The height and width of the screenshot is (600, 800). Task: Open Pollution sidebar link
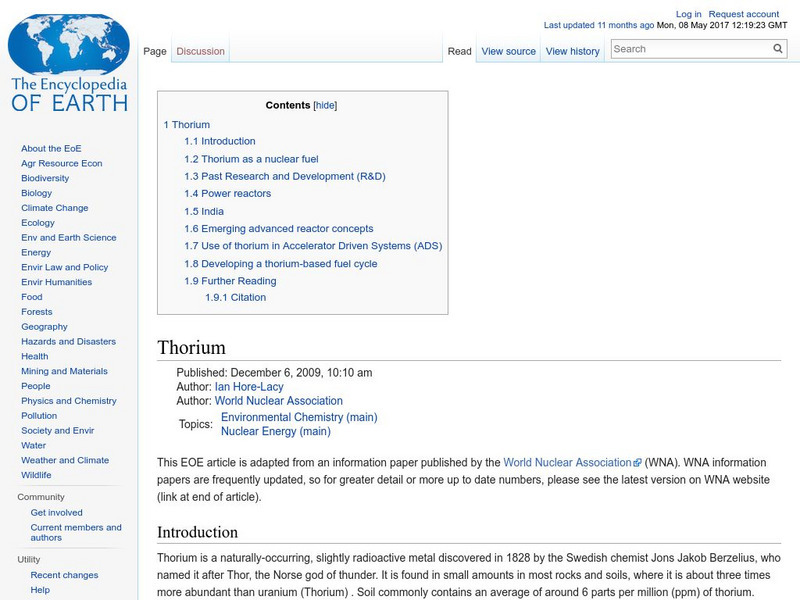pyautogui.click(x=39, y=415)
